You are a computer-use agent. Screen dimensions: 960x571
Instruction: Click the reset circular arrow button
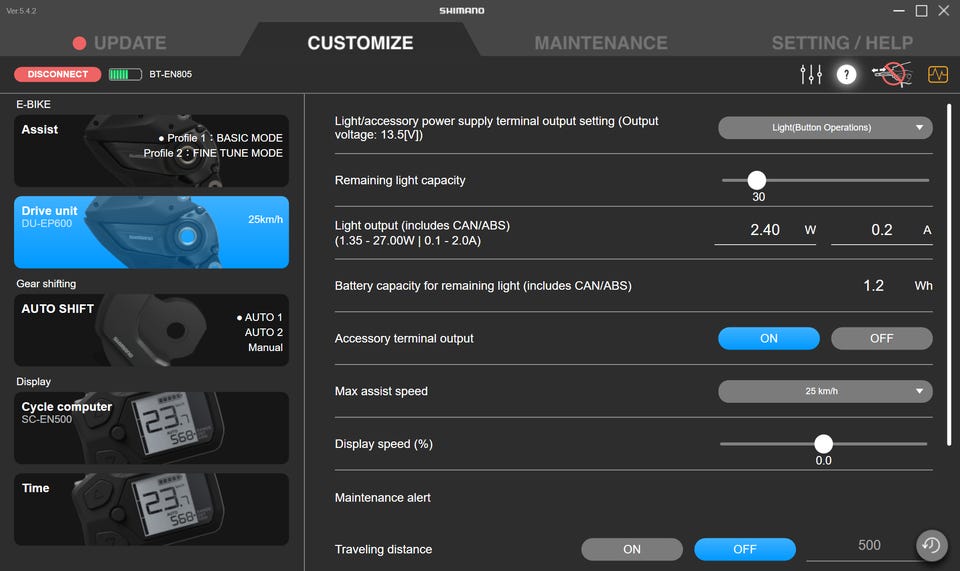931,545
